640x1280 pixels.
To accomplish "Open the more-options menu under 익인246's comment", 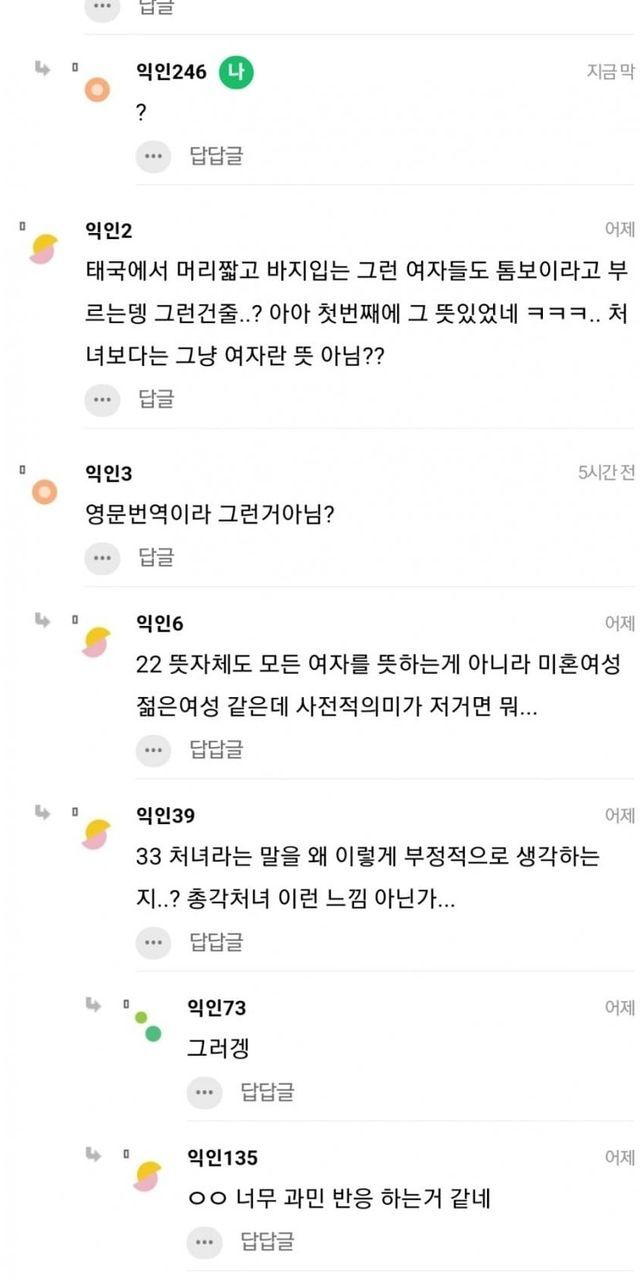I will pos(153,156).
